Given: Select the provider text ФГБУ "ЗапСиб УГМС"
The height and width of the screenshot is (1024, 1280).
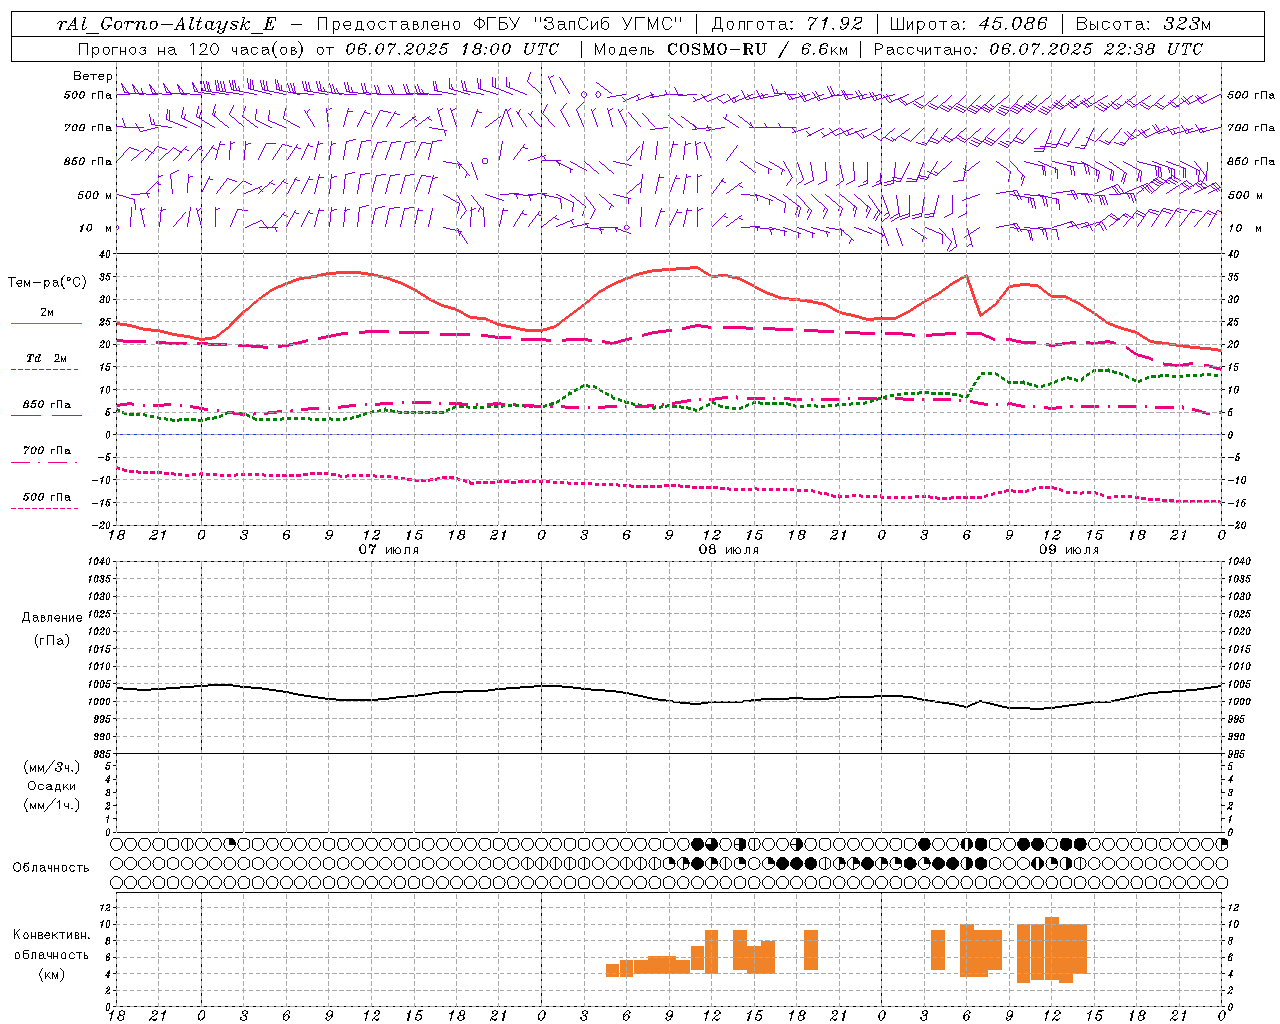Looking at the screenshot, I should click(x=580, y=24).
